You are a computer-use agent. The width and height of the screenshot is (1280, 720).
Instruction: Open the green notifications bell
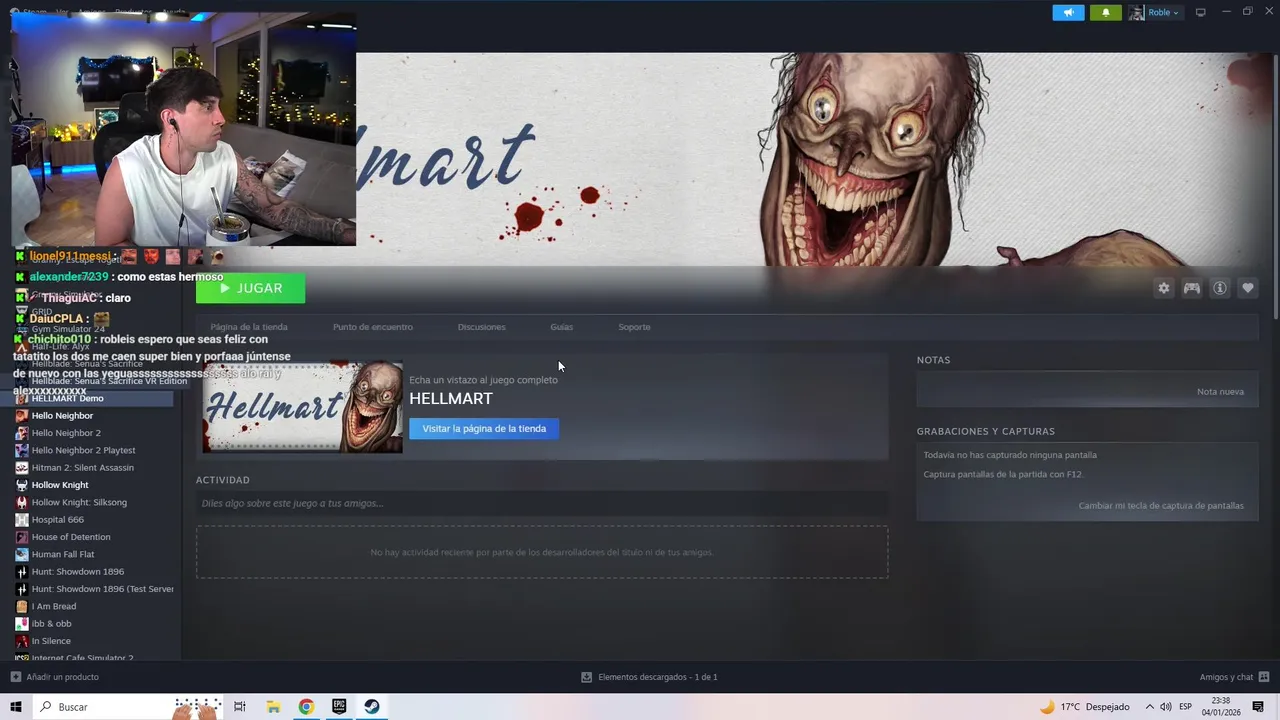(1105, 12)
